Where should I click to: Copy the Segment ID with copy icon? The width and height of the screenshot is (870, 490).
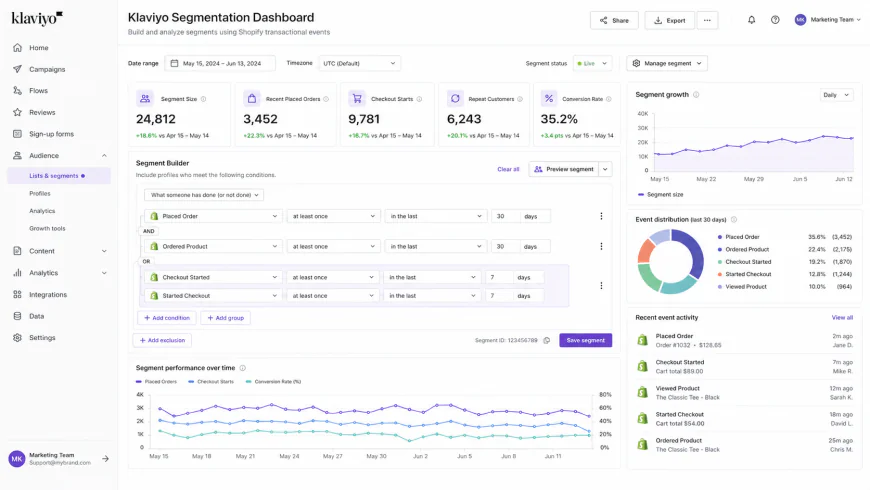547,341
